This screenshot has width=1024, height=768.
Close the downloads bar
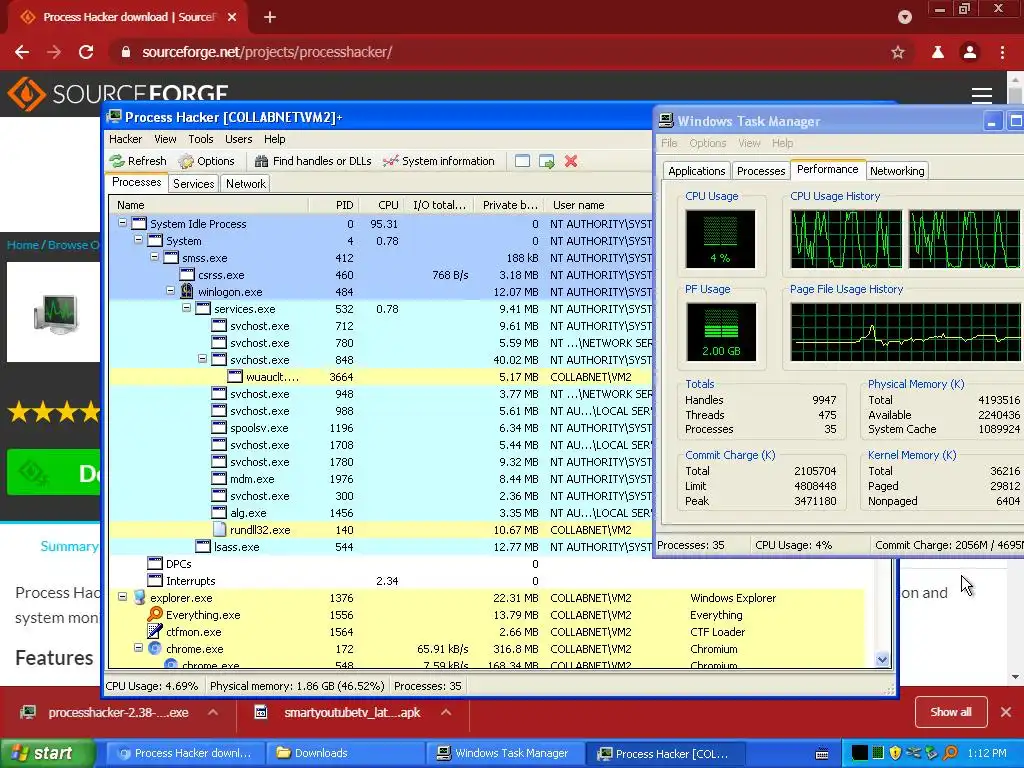tap(1006, 712)
